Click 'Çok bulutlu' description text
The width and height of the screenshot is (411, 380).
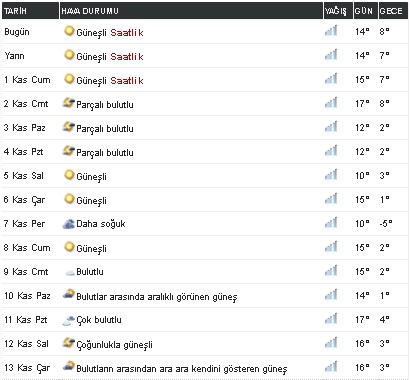coord(99,320)
